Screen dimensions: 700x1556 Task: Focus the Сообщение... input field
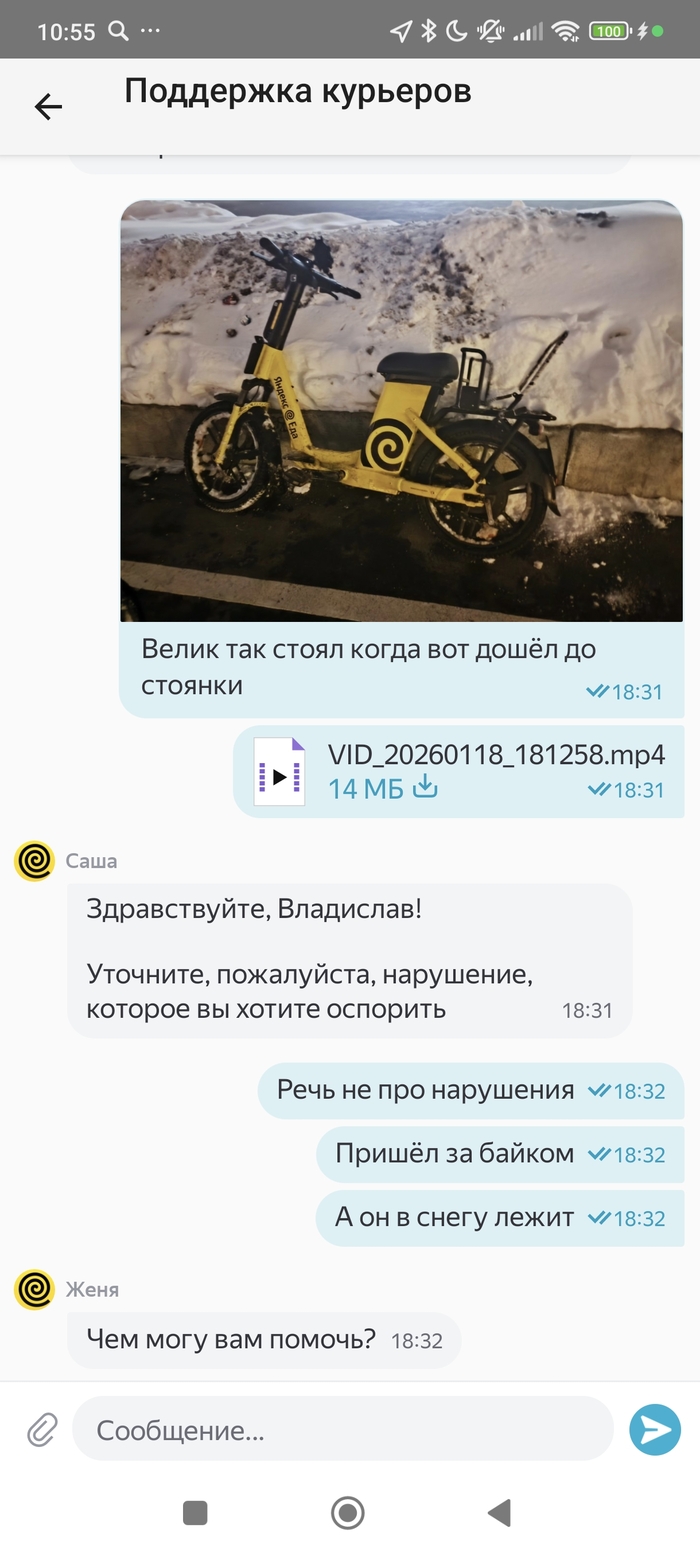pos(342,1430)
